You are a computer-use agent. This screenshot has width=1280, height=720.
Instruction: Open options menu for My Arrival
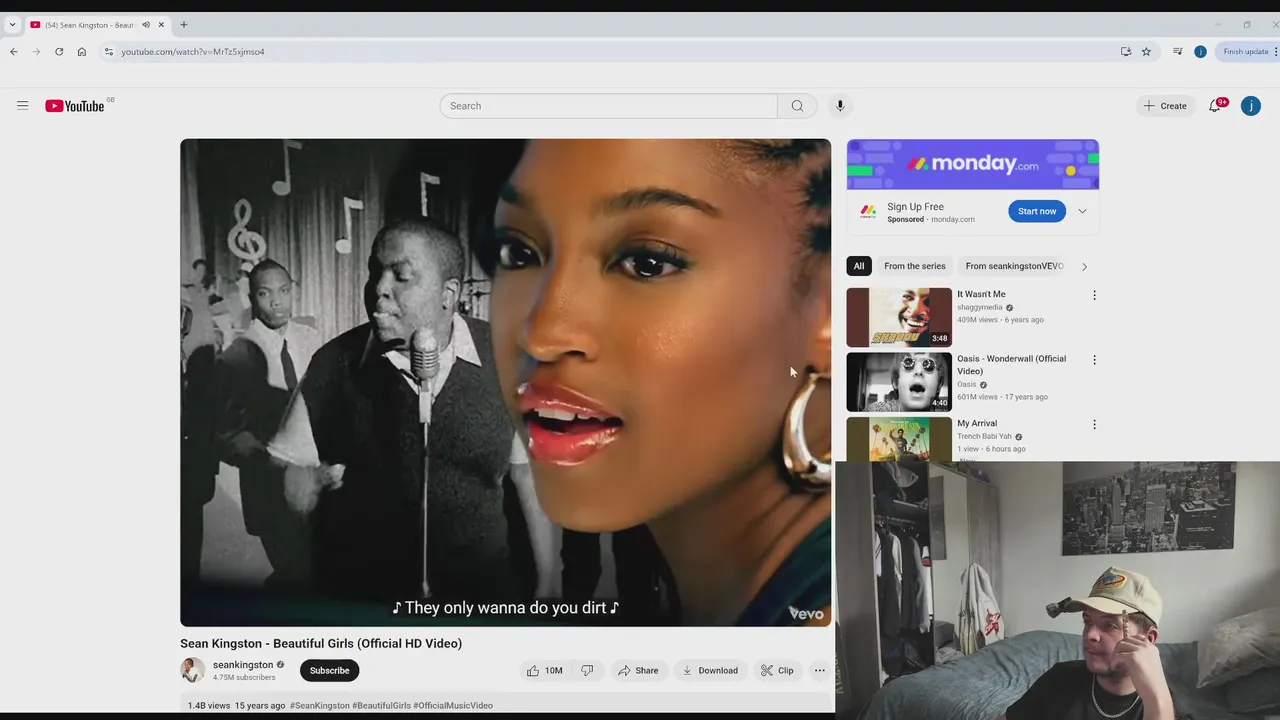click(x=1094, y=425)
